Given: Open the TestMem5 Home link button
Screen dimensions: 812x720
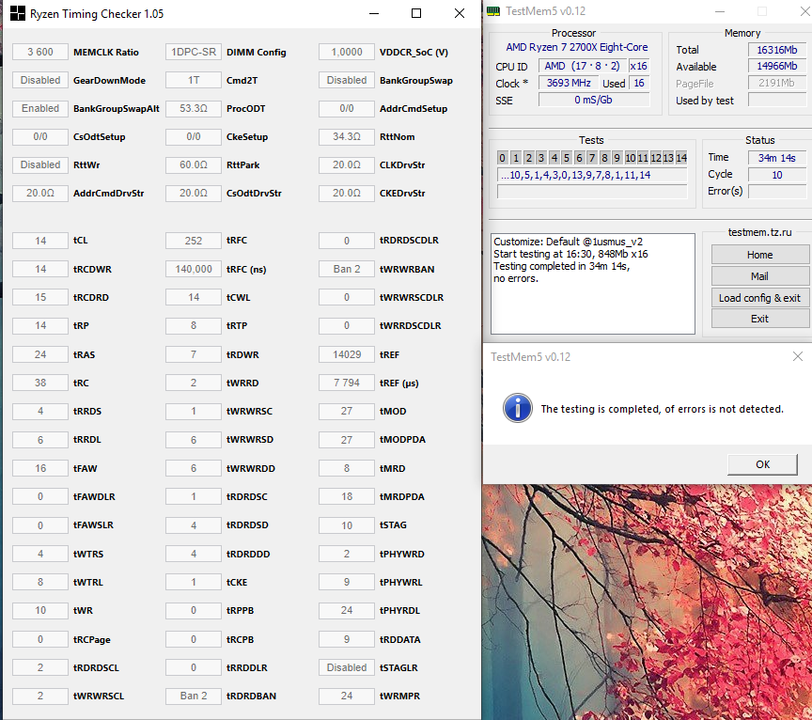Looking at the screenshot, I should [760, 255].
